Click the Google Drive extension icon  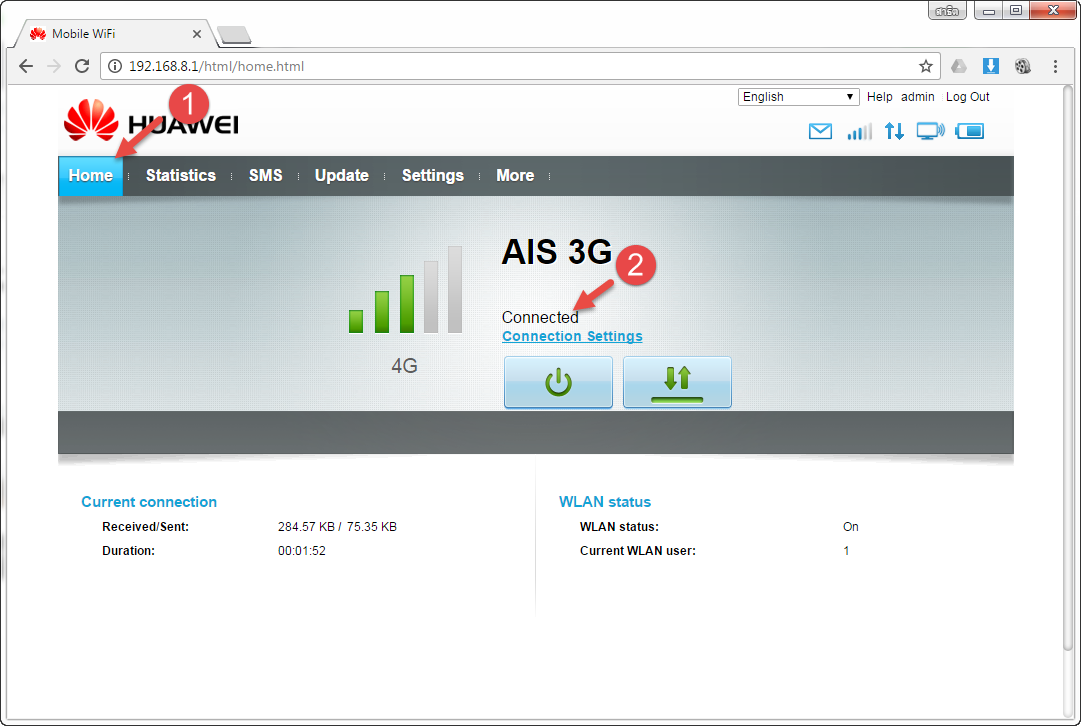(x=958, y=66)
